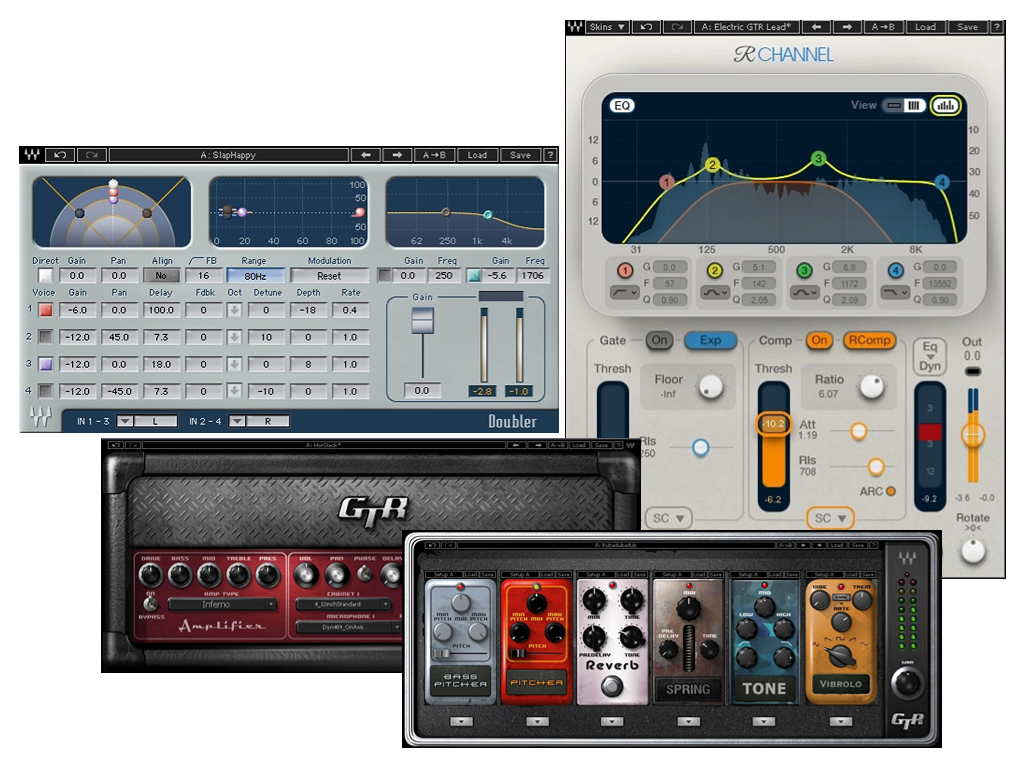Viewport: 1024px width, 768px height.
Task: Click Load in the Doubler toolbar
Action: (x=477, y=155)
